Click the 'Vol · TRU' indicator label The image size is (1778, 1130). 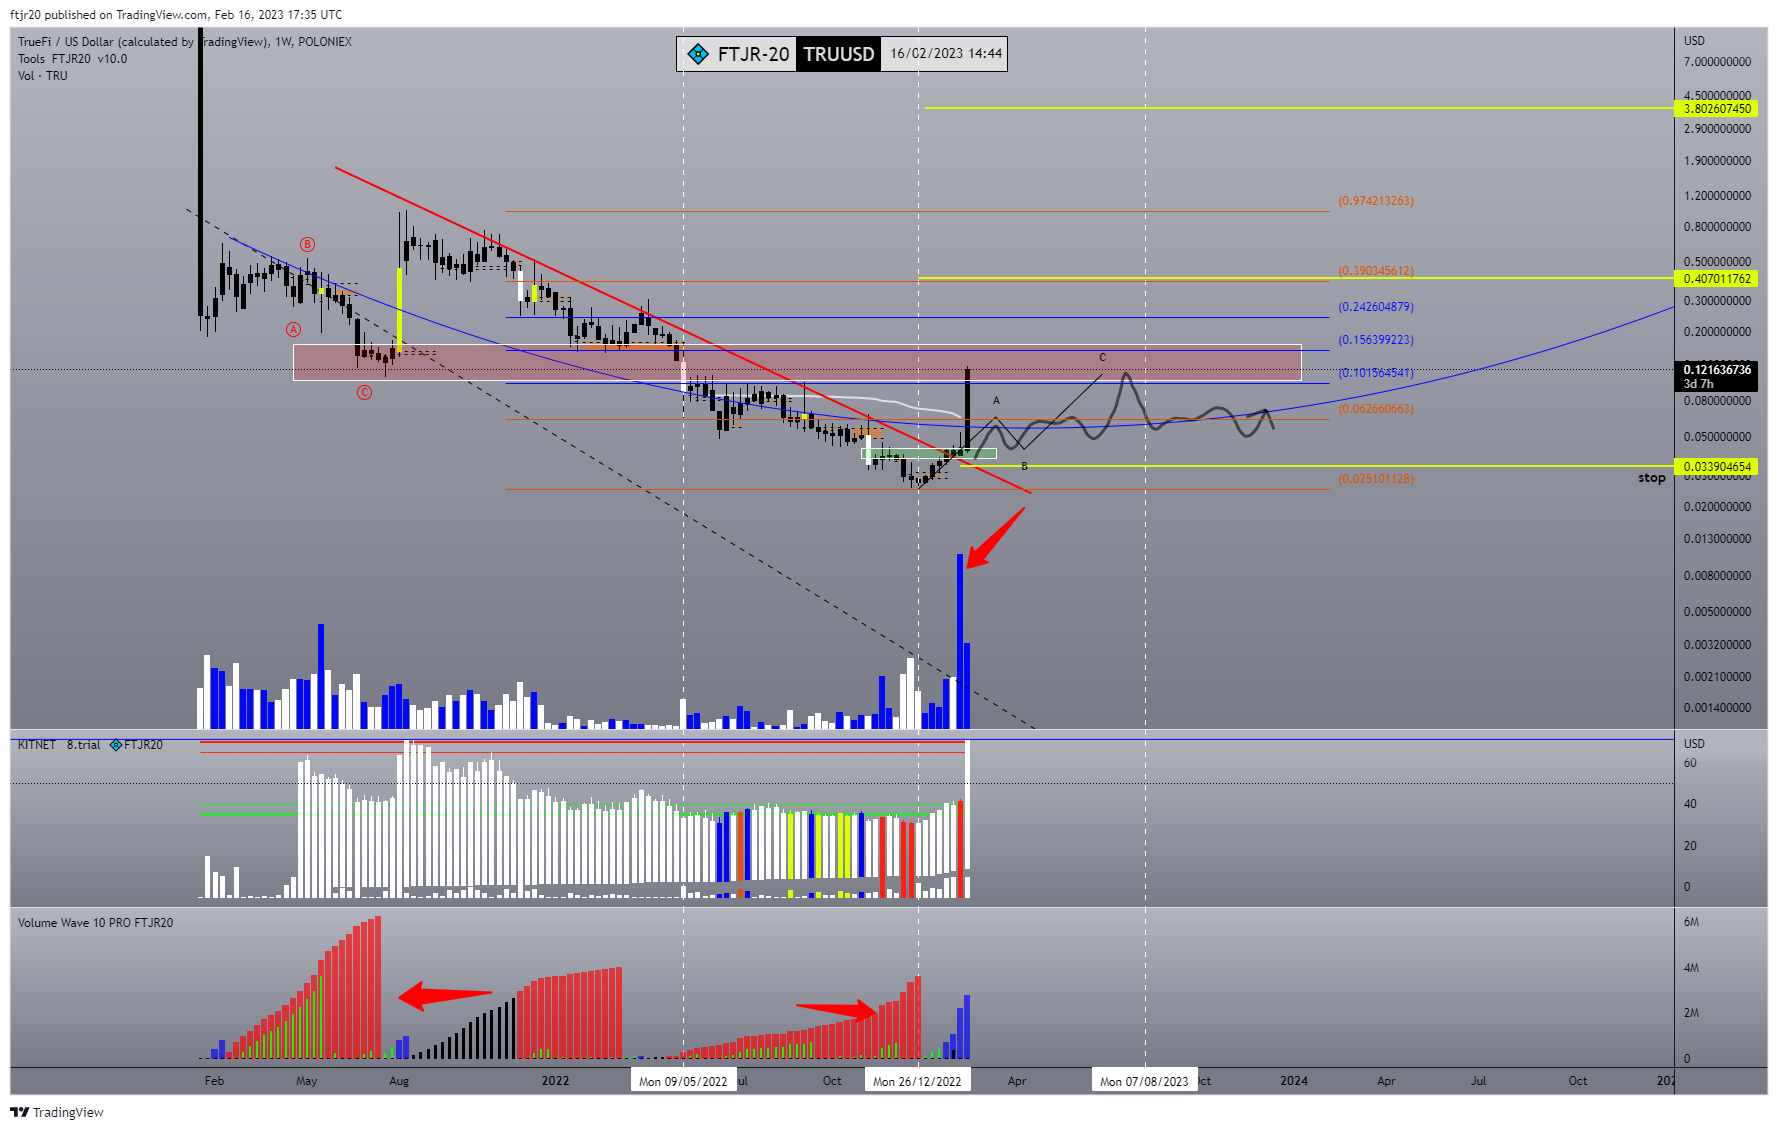(x=43, y=76)
